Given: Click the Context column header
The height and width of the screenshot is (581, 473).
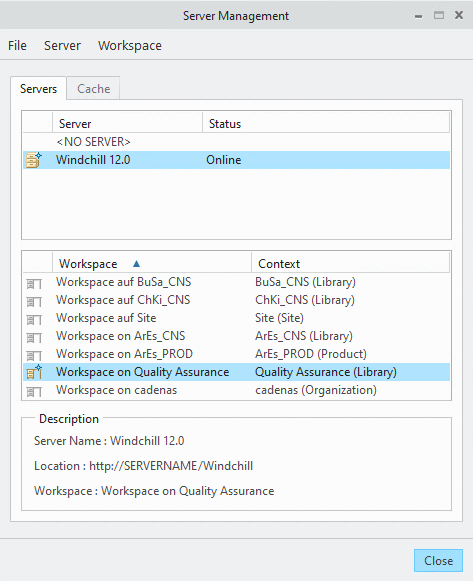Looking at the screenshot, I should tap(350, 264).
